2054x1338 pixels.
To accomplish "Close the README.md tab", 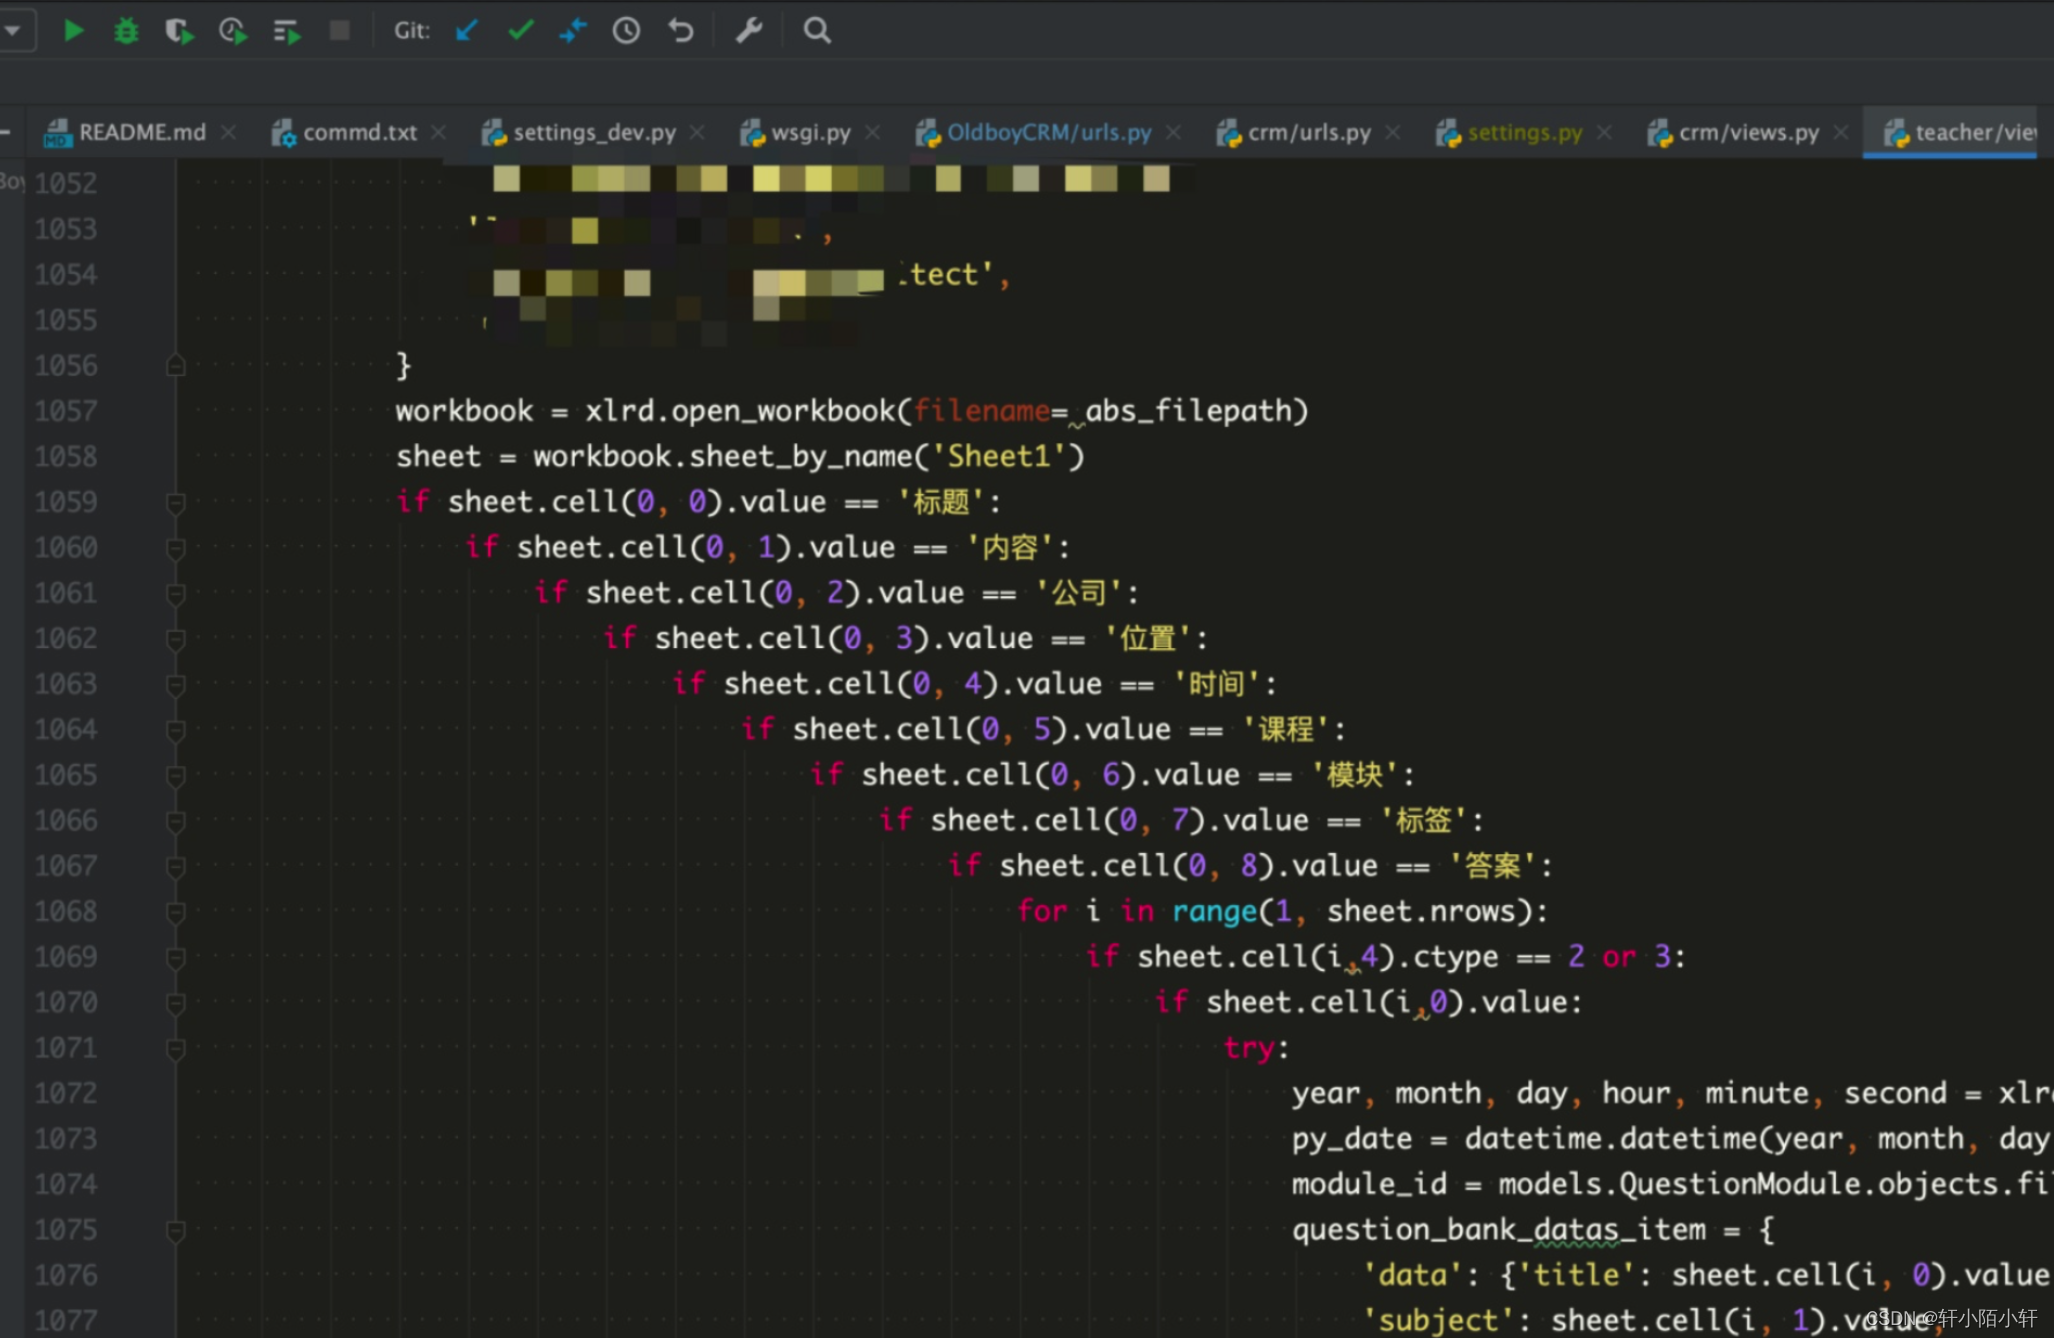I will pos(228,132).
